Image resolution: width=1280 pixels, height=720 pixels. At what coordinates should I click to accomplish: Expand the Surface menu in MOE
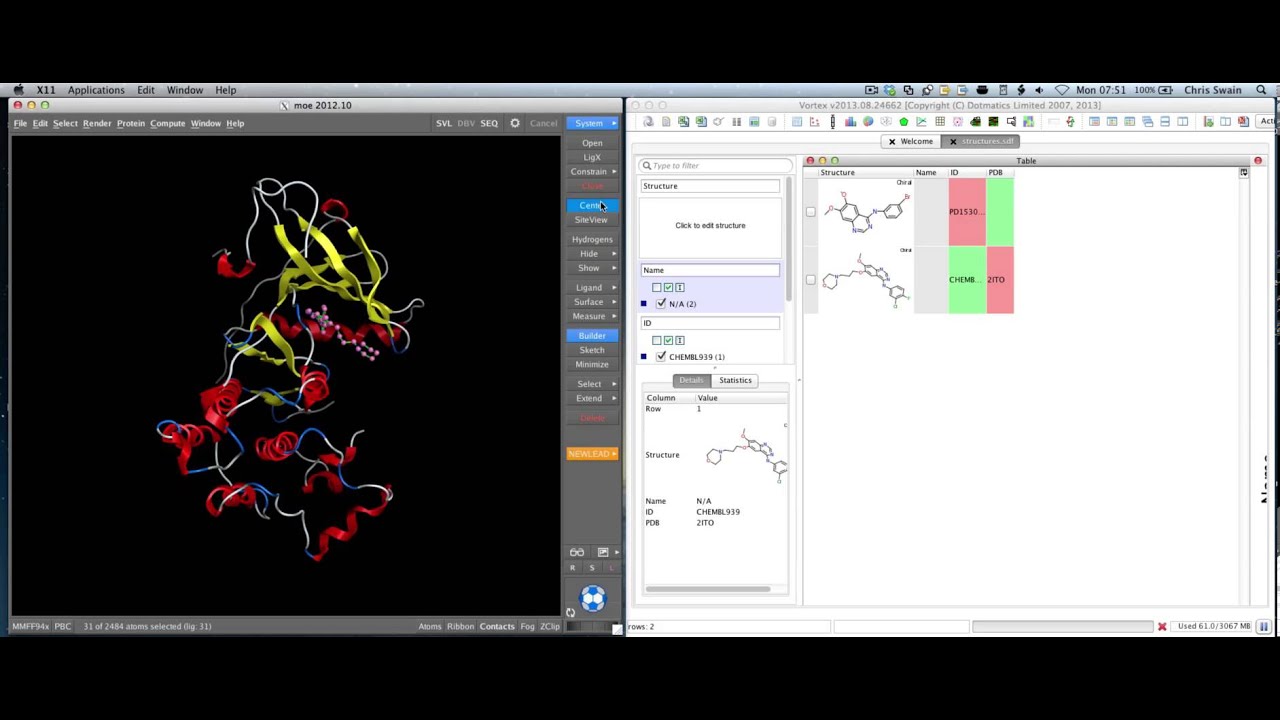592,302
